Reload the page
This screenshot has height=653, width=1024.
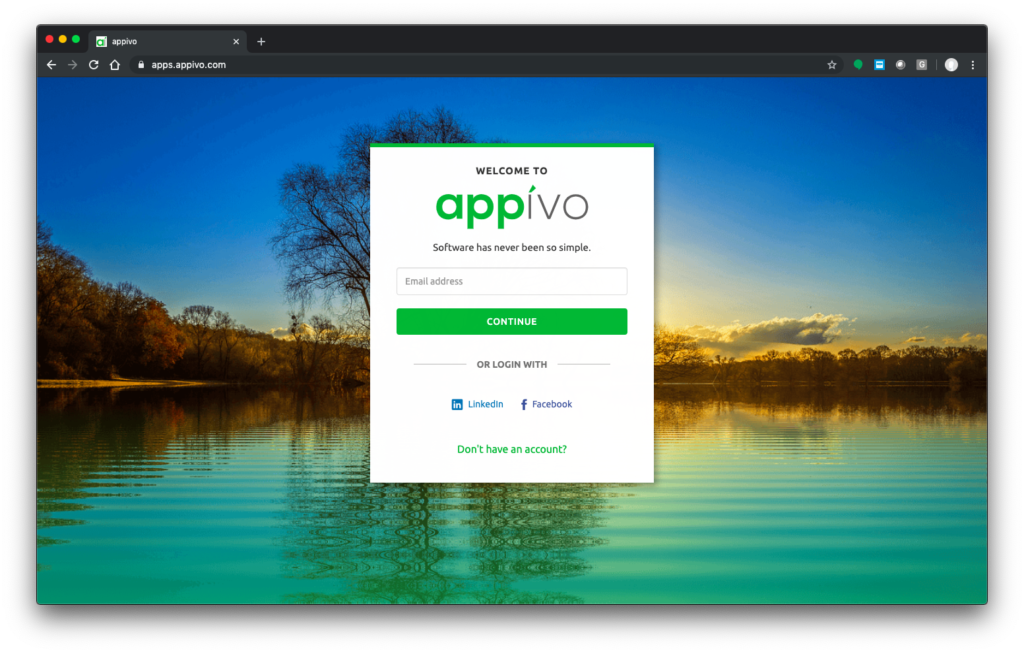click(93, 65)
